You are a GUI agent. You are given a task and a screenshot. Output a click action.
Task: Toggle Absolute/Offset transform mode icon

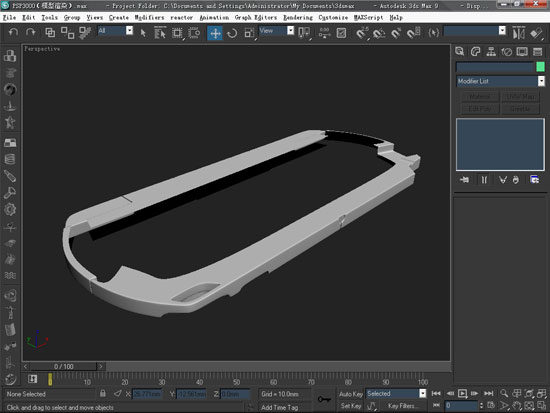118,394
